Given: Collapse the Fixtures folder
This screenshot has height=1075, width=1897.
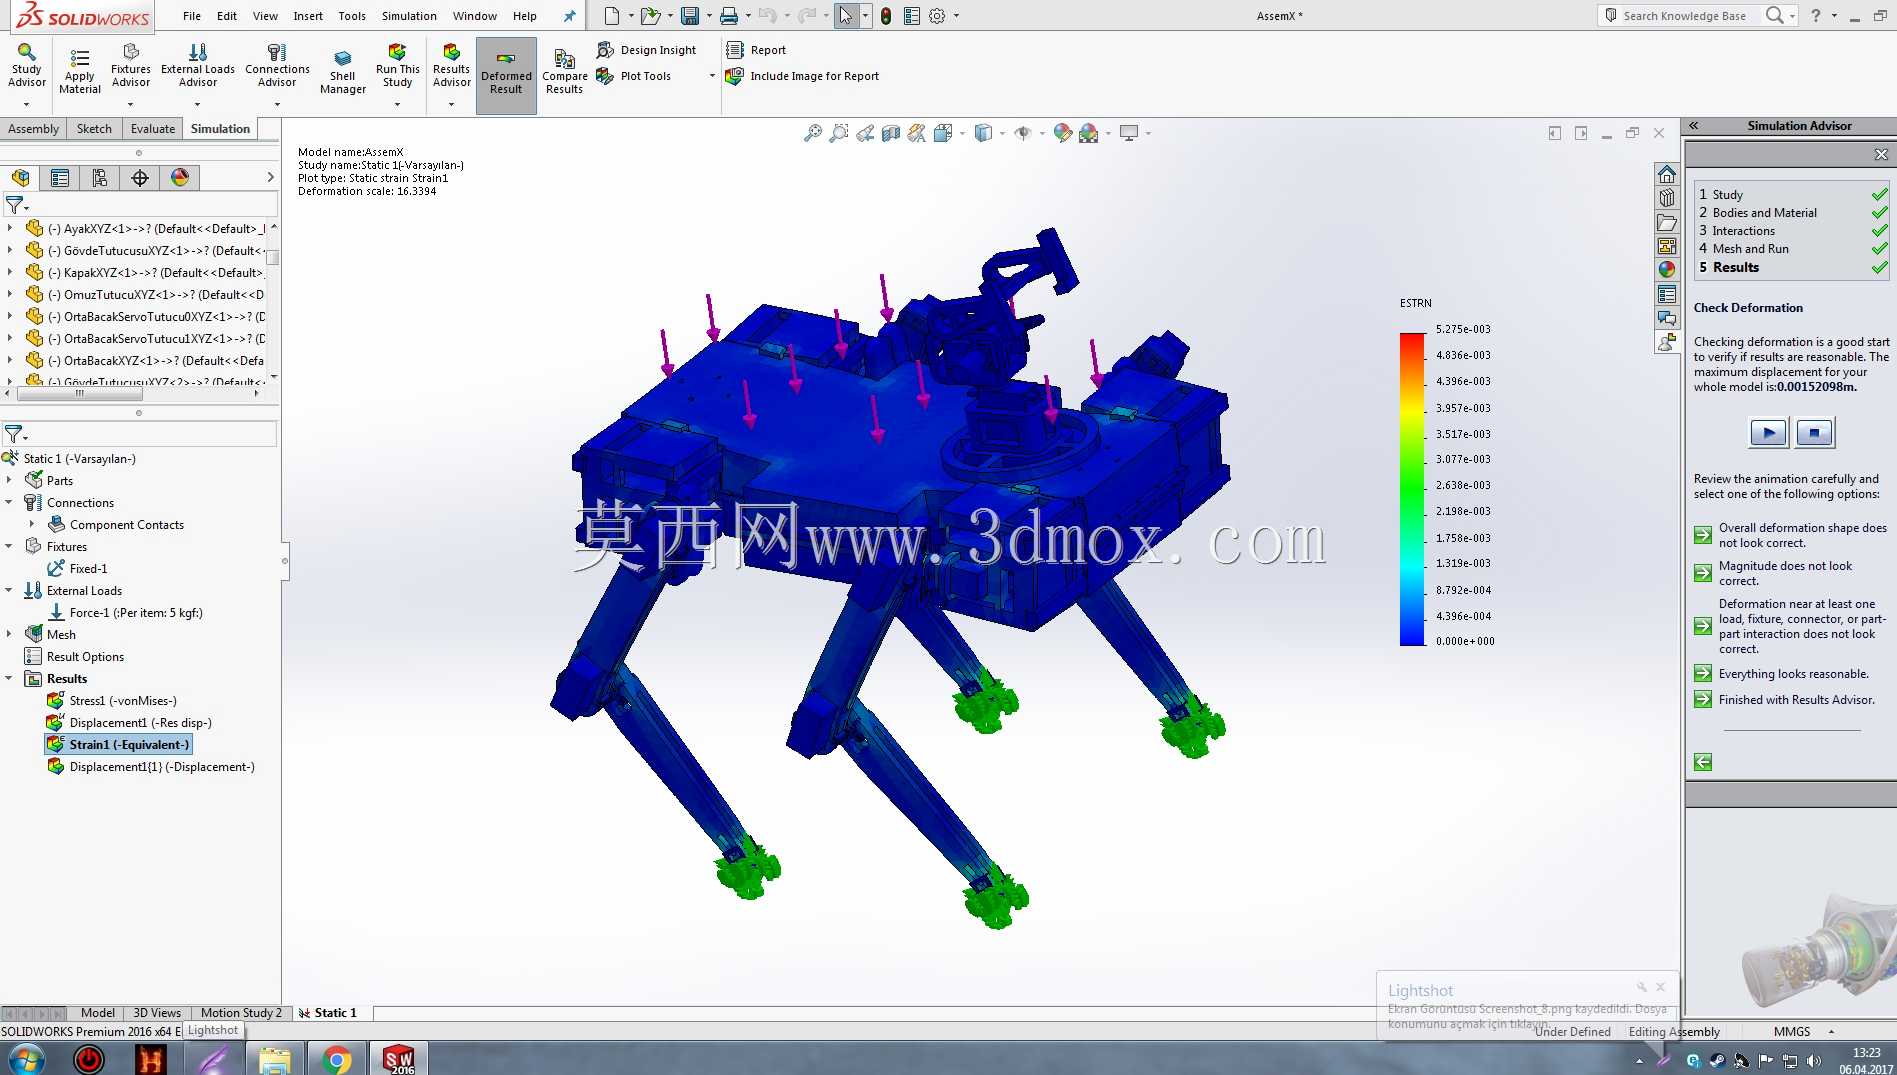Looking at the screenshot, I should point(9,547).
